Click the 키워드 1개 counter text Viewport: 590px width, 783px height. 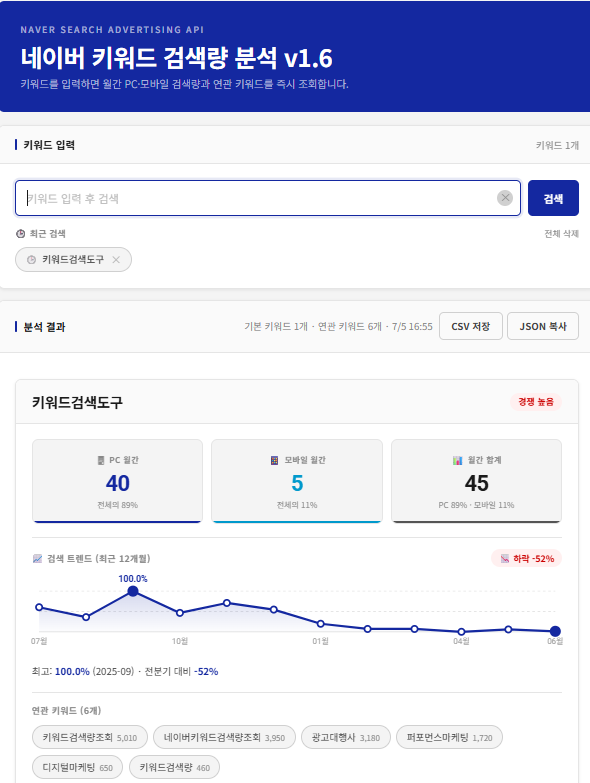[x=557, y=145]
